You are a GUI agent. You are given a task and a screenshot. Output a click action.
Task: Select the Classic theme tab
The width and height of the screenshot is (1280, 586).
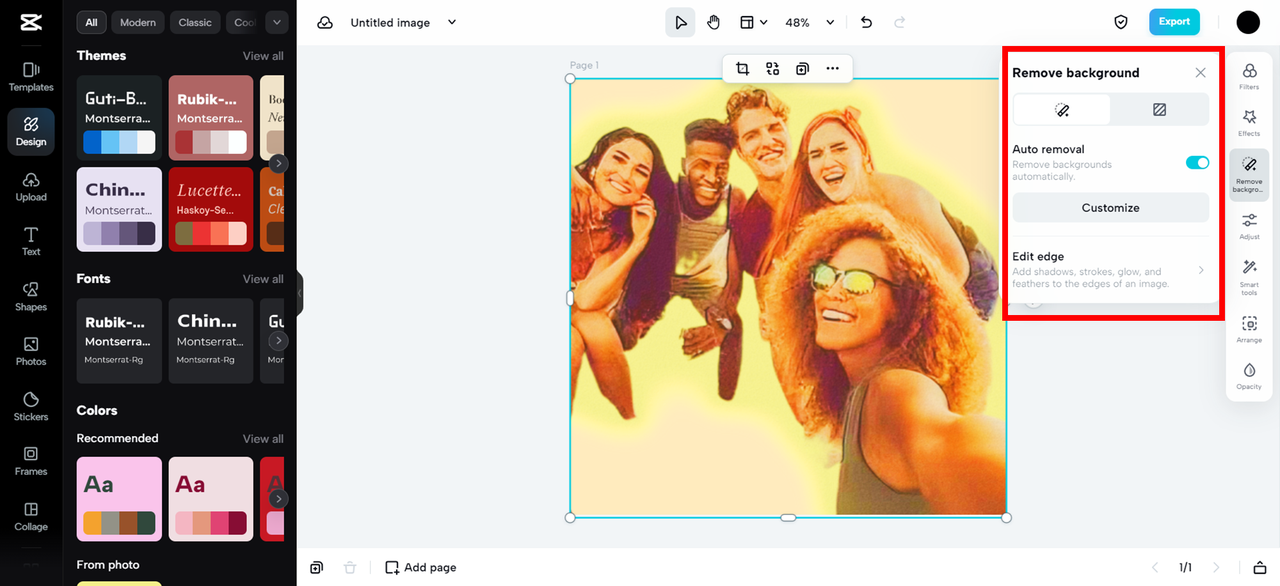195,22
